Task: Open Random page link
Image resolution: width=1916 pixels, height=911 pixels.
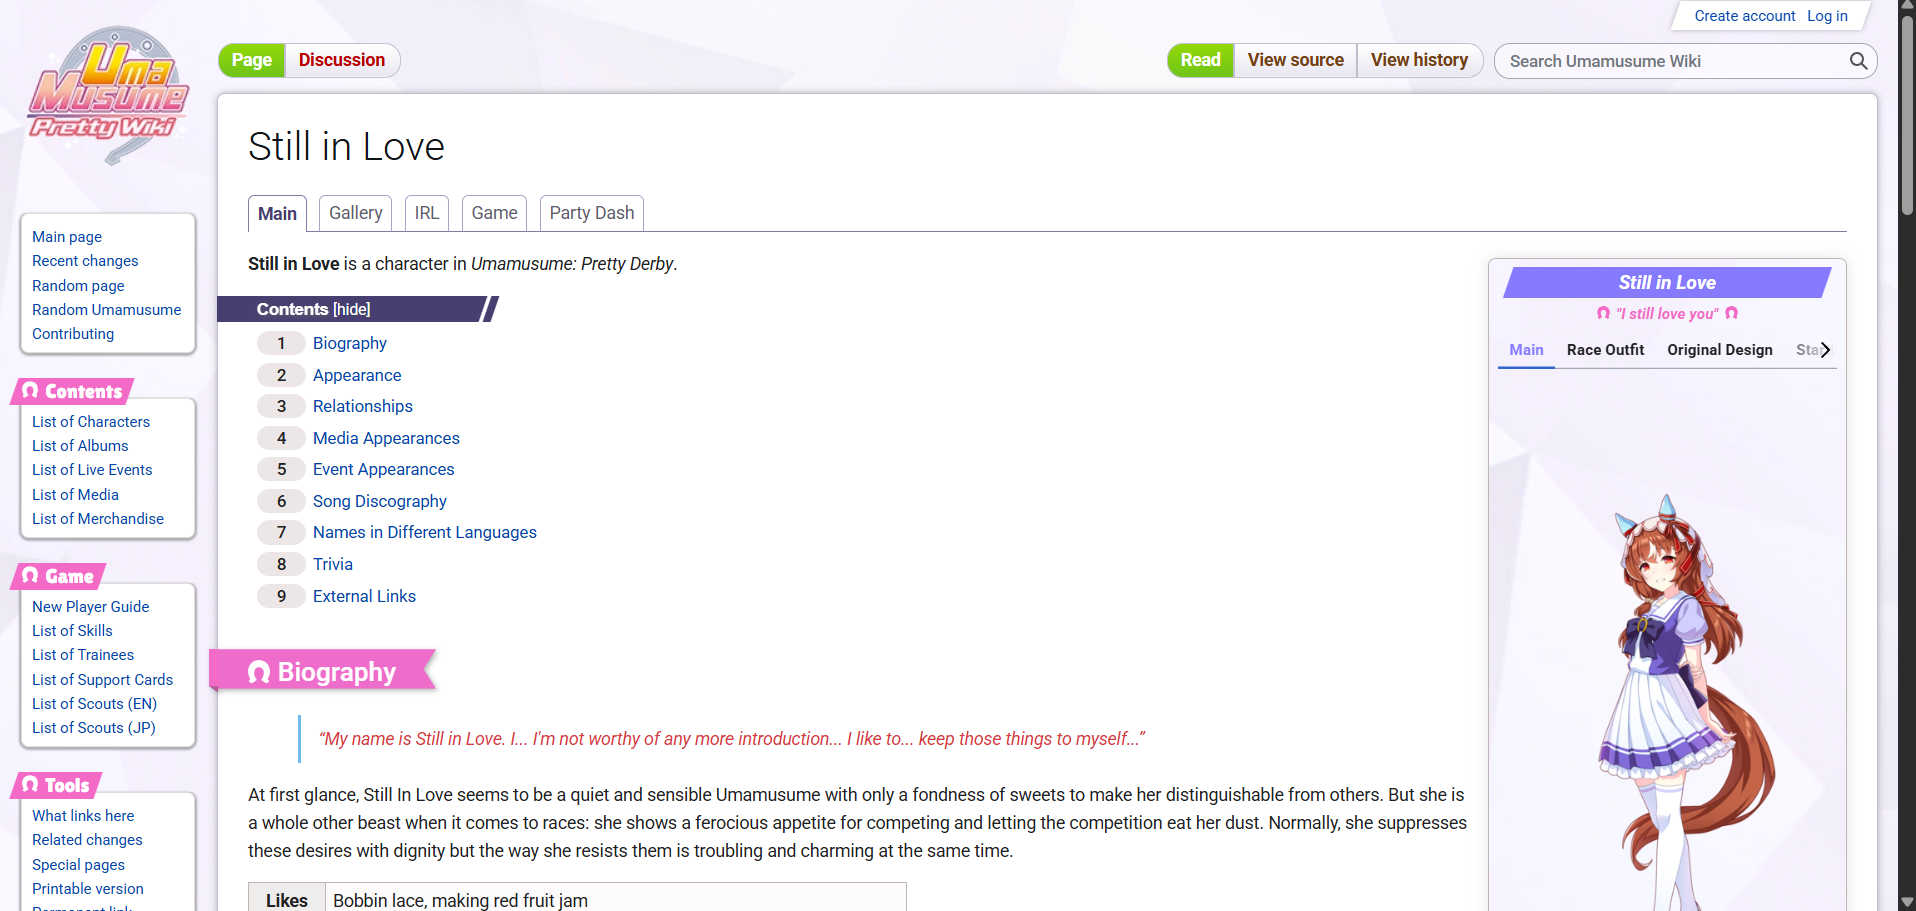Action: tap(78, 286)
